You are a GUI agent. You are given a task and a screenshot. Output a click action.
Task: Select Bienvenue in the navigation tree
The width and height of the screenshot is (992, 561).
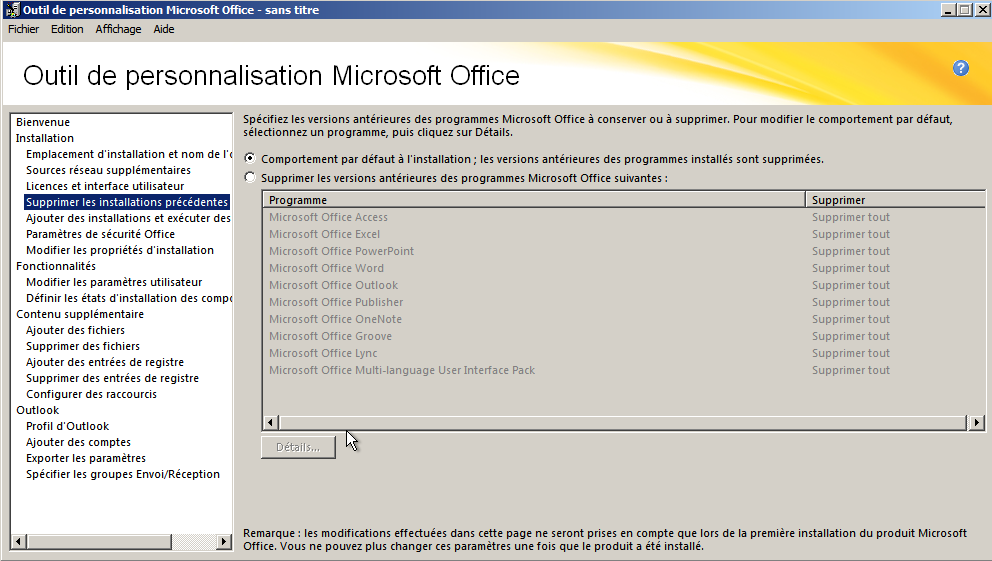(43, 122)
